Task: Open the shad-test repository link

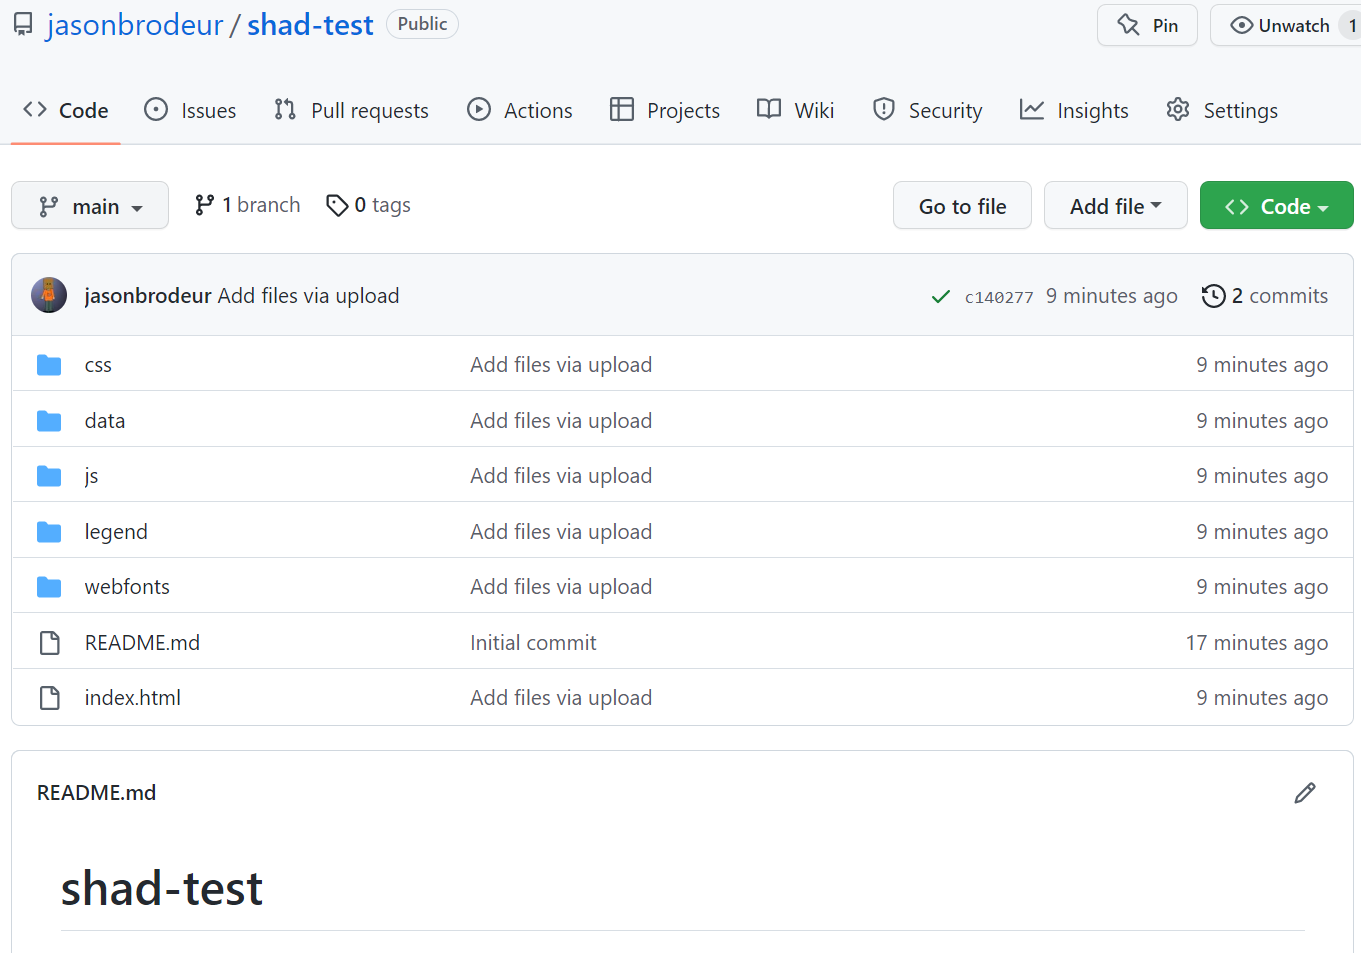Action: (310, 25)
